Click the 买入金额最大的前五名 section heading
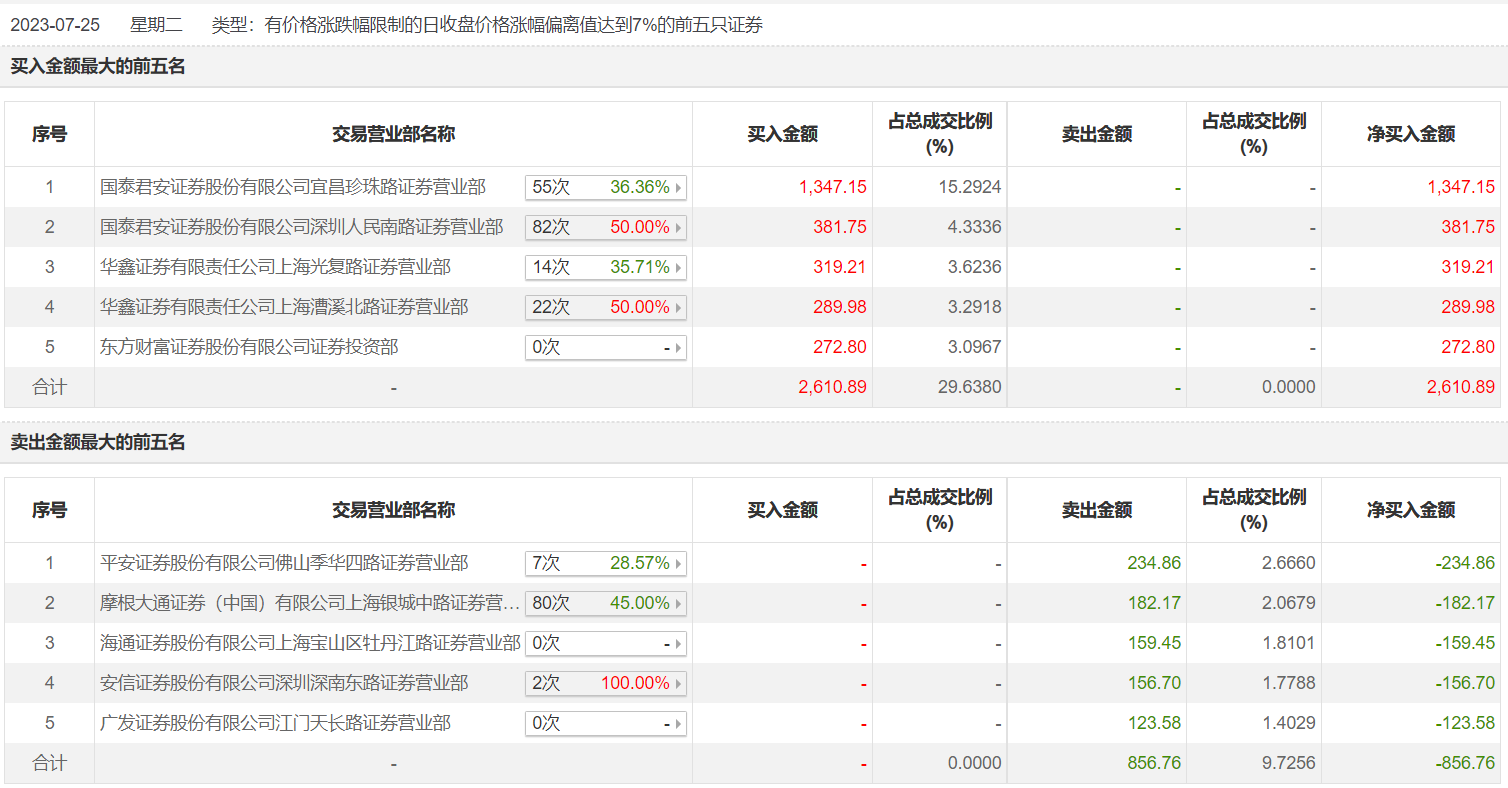 pyautogui.click(x=98, y=67)
